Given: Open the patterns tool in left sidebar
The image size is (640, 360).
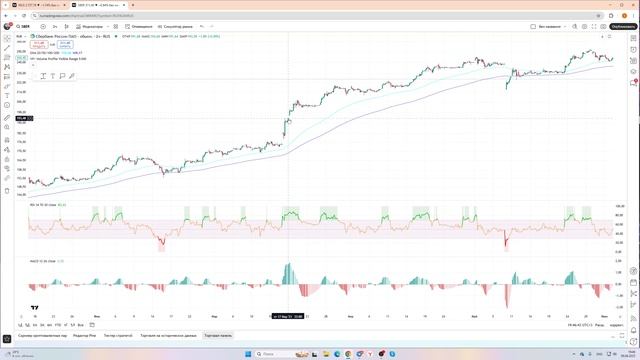Looking at the screenshot, I should [x=7, y=67].
